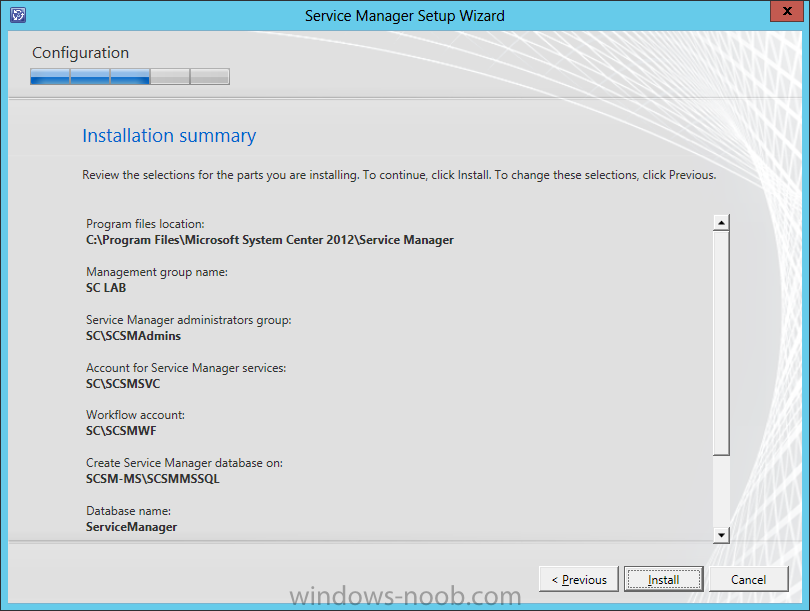Click the third filled progress segment
The height and width of the screenshot is (611, 810).
pyautogui.click(x=130, y=76)
